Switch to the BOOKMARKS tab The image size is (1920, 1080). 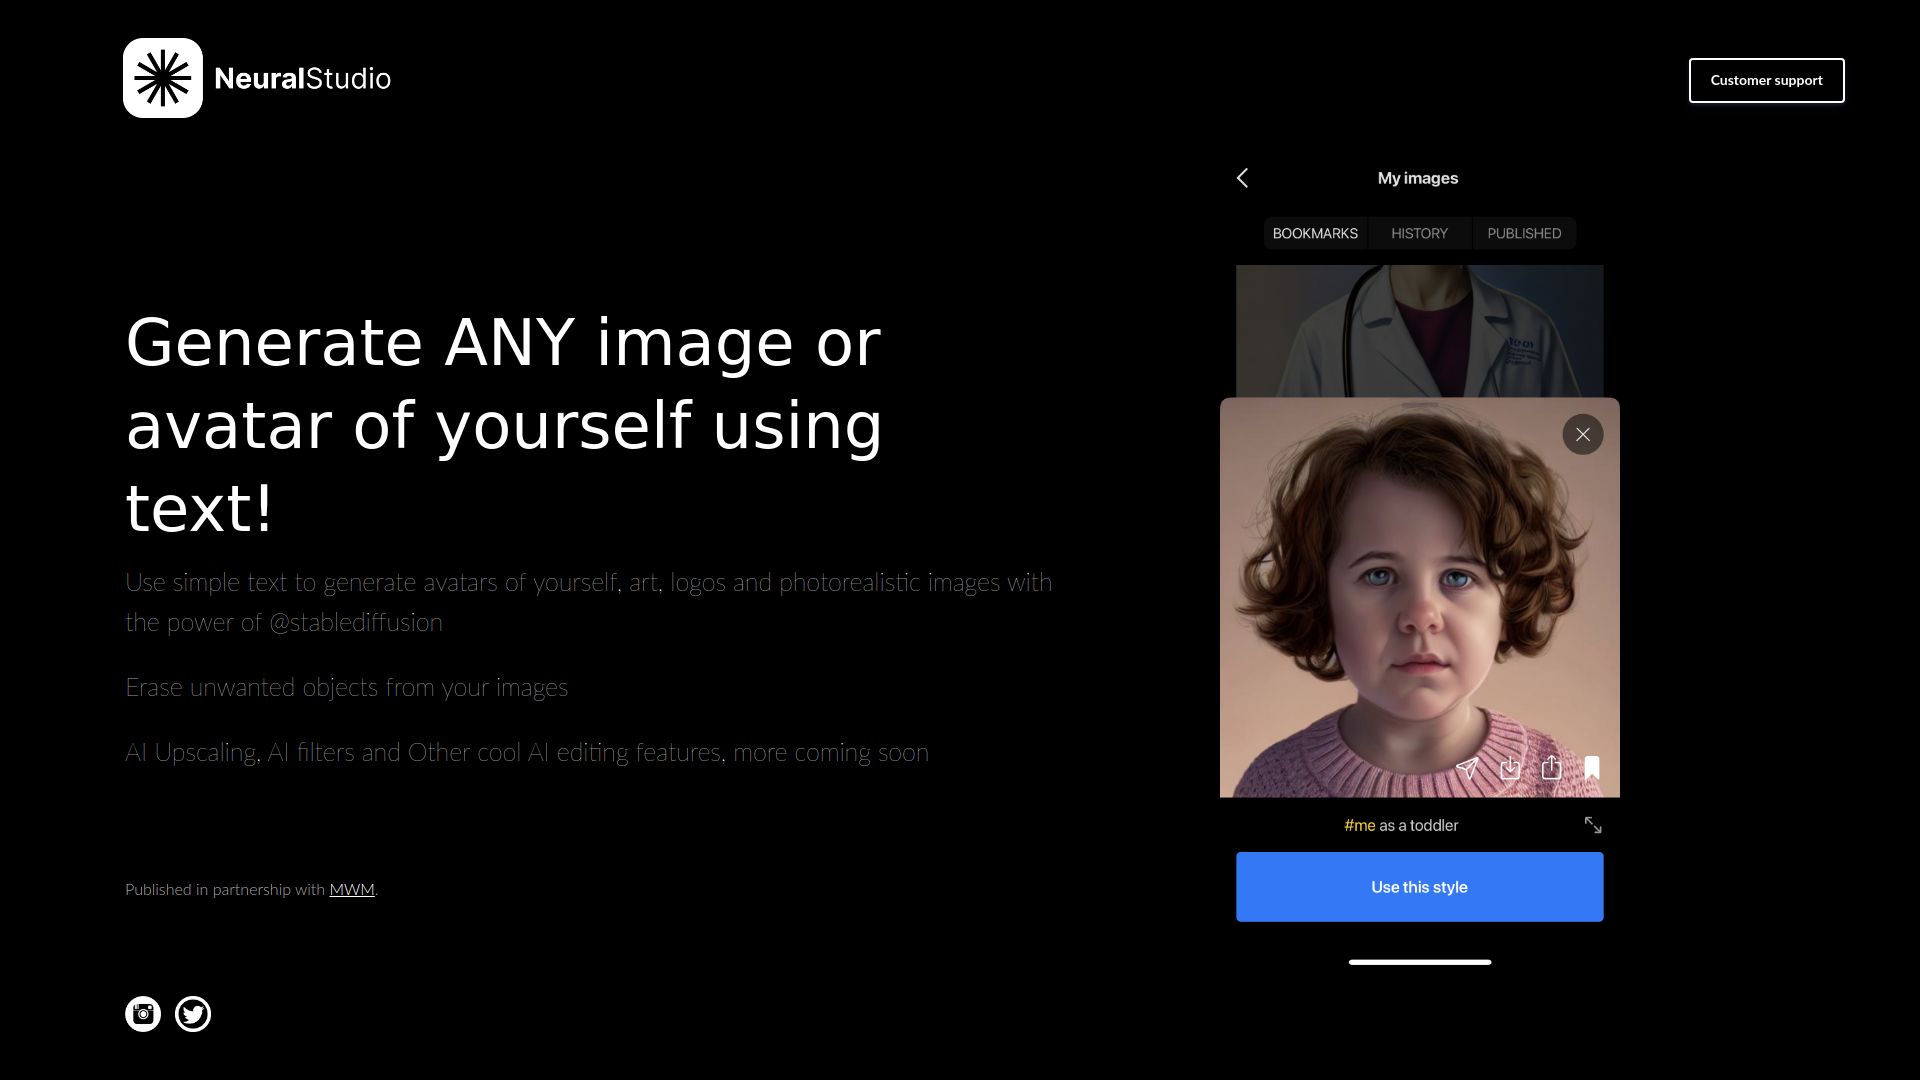coord(1315,233)
